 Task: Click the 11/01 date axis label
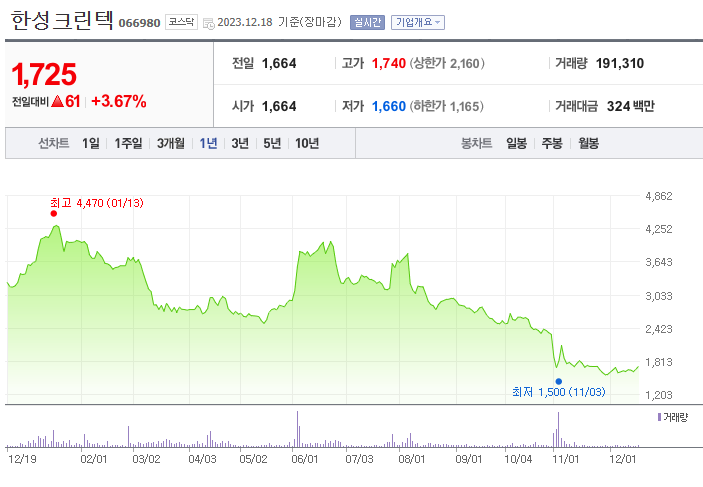(566, 459)
